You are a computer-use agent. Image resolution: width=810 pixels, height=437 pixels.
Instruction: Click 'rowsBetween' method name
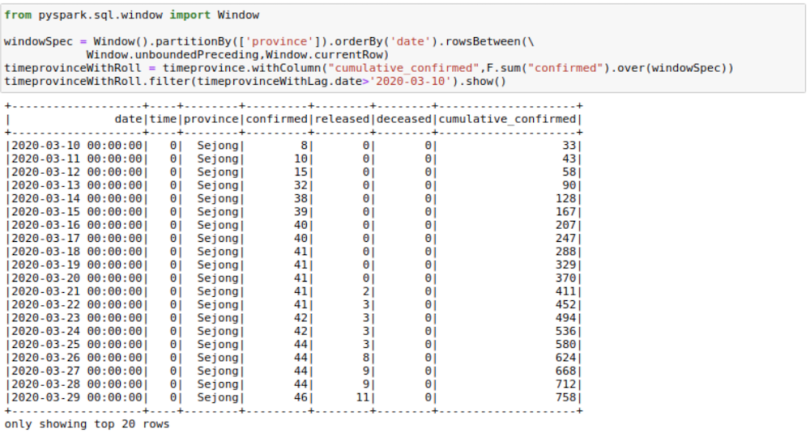click(482, 41)
